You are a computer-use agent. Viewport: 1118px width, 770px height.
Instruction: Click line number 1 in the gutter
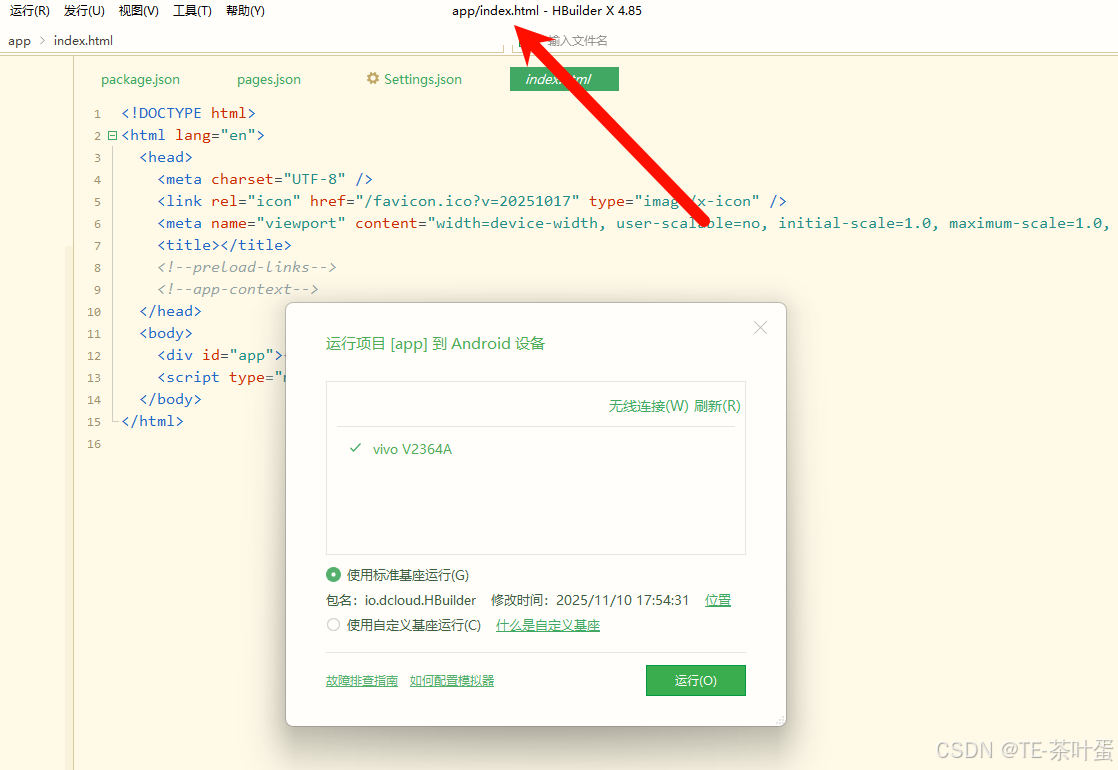pyautogui.click(x=98, y=114)
